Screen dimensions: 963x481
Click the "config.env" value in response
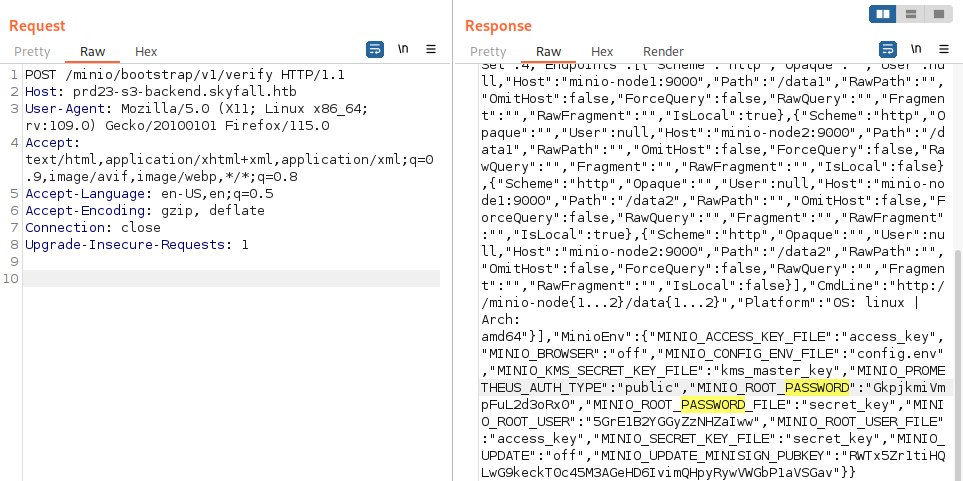tap(899, 354)
